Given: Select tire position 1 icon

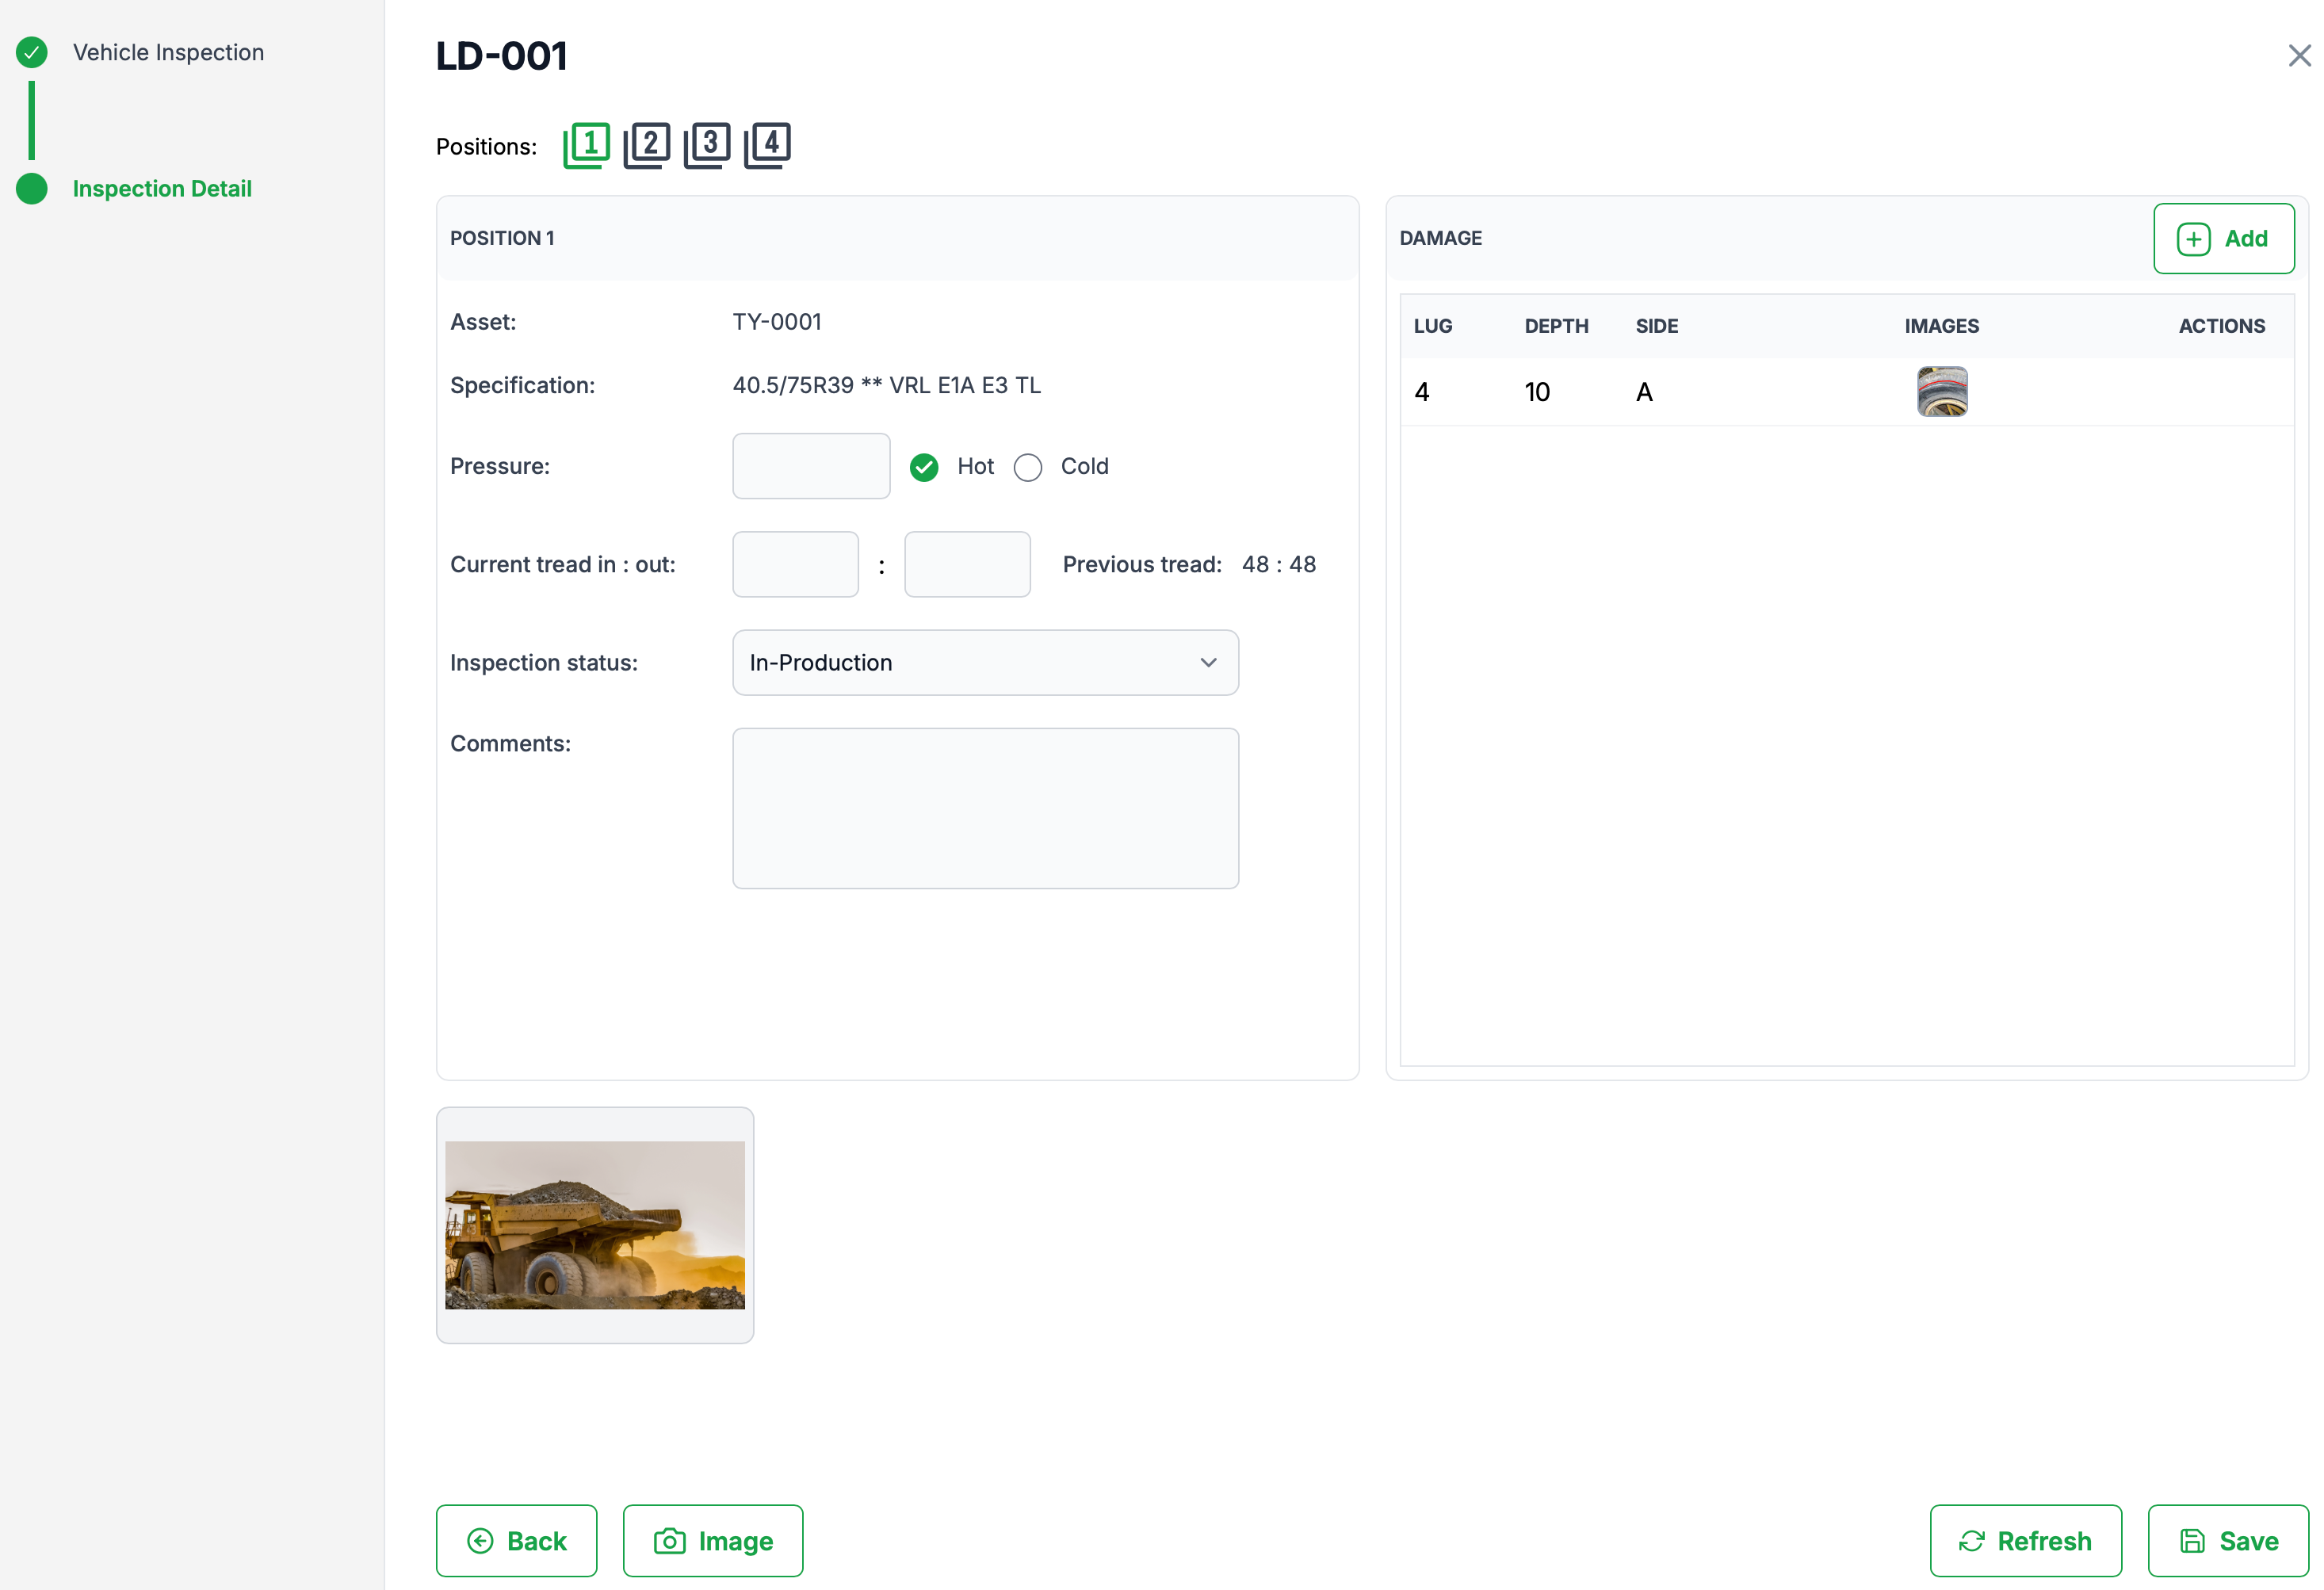Looking at the screenshot, I should tap(587, 146).
